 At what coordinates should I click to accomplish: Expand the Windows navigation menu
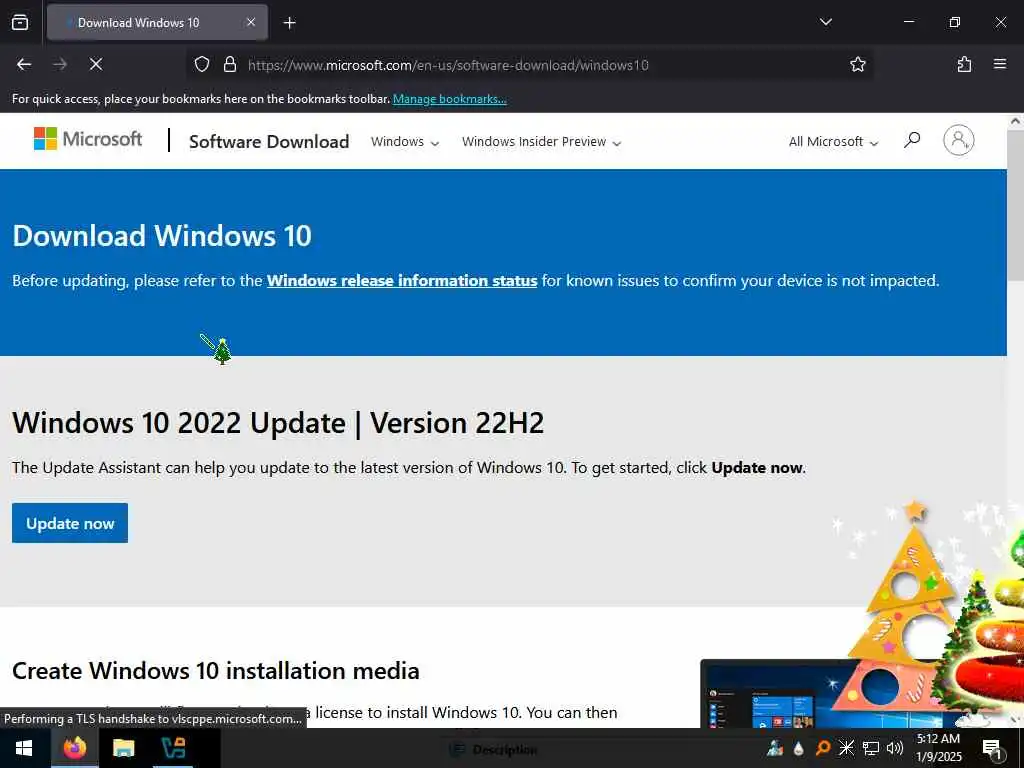click(x=404, y=142)
